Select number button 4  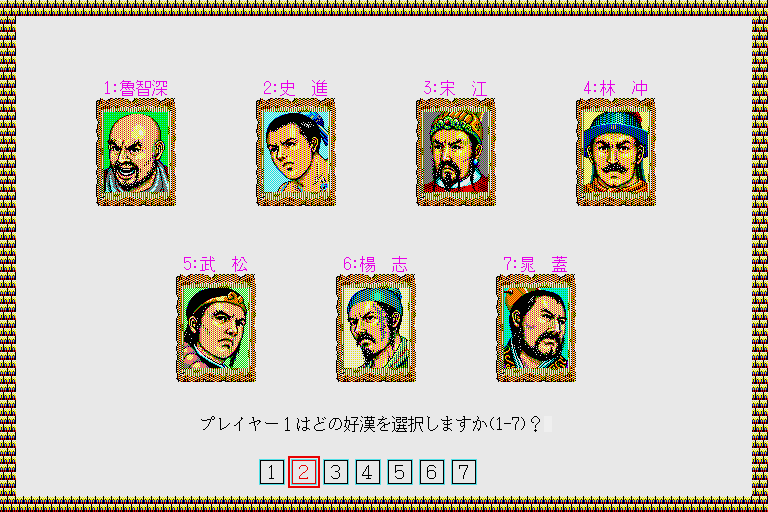(x=368, y=472)
